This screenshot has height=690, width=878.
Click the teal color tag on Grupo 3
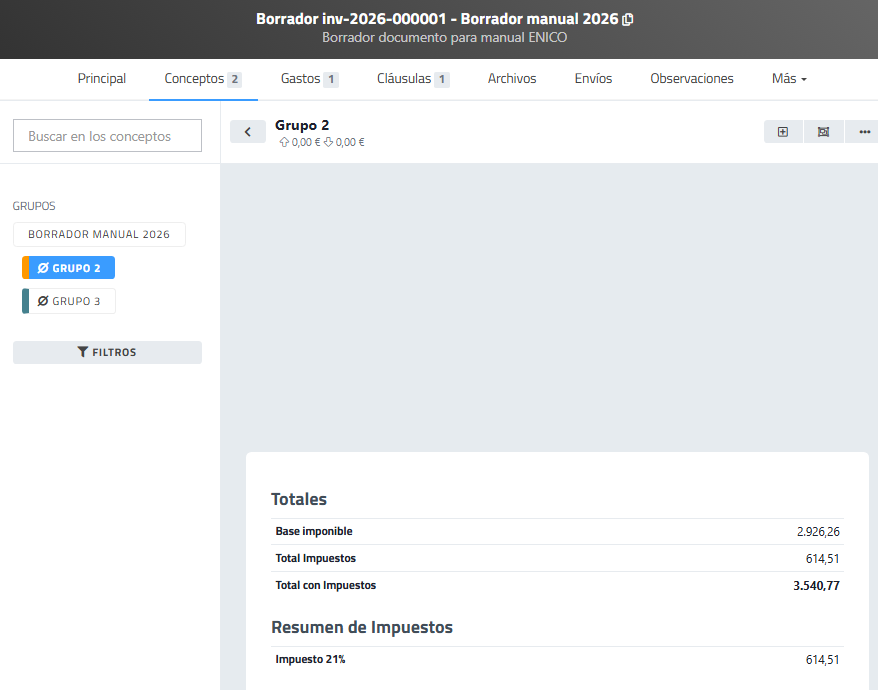point(25,301)
